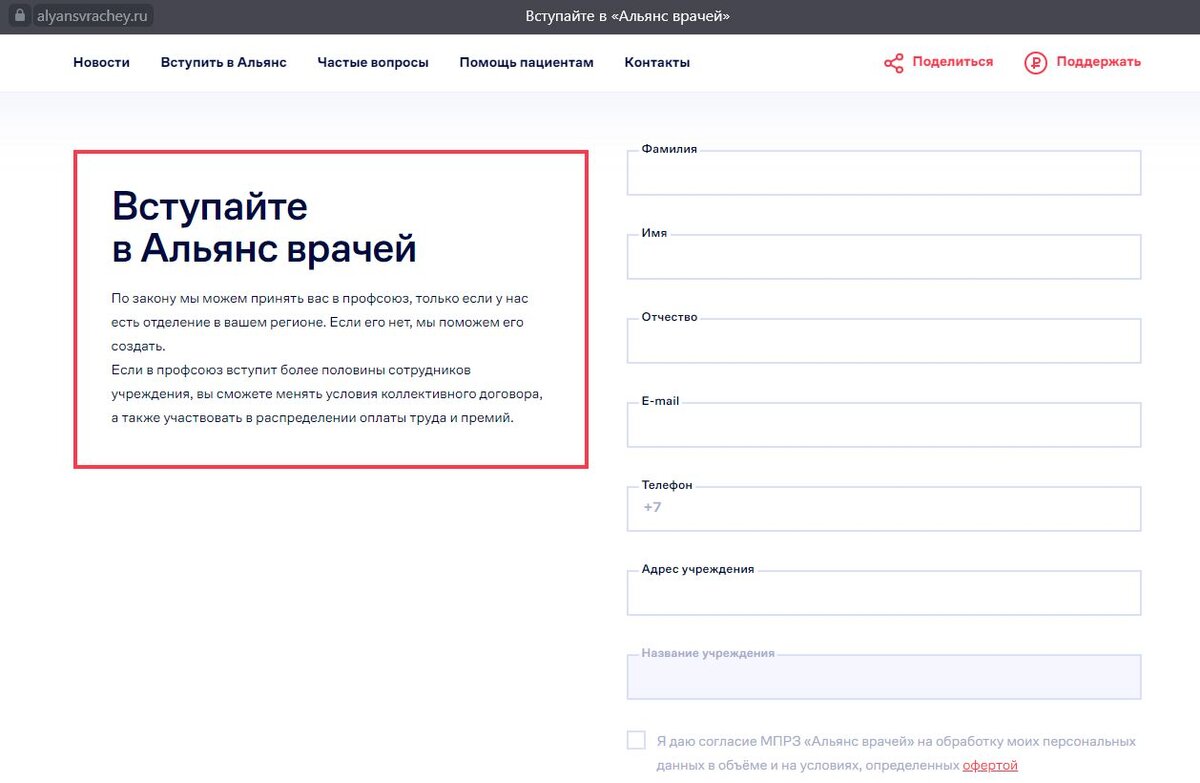Open the Новости menu item
This screenshot has width=1200, height=783.
(101, 62)
